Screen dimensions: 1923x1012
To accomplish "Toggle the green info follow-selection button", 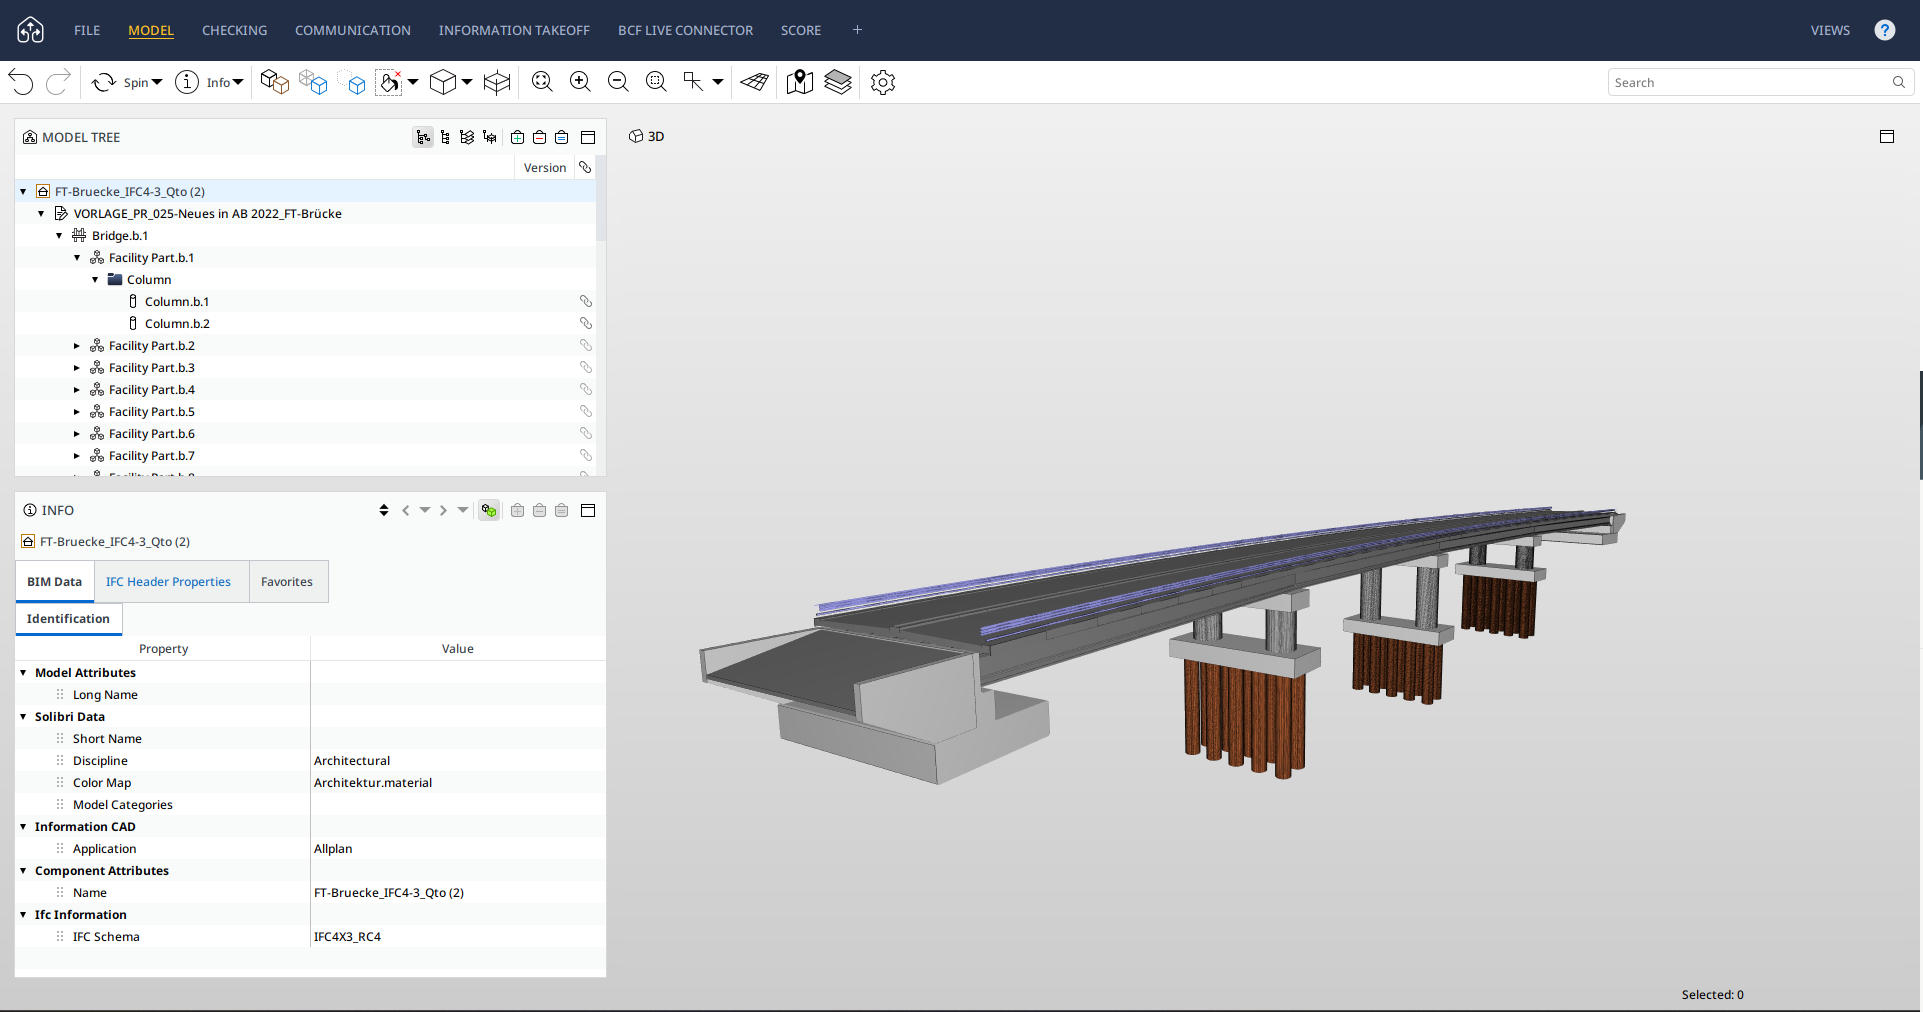I will [x=489, y=510].
